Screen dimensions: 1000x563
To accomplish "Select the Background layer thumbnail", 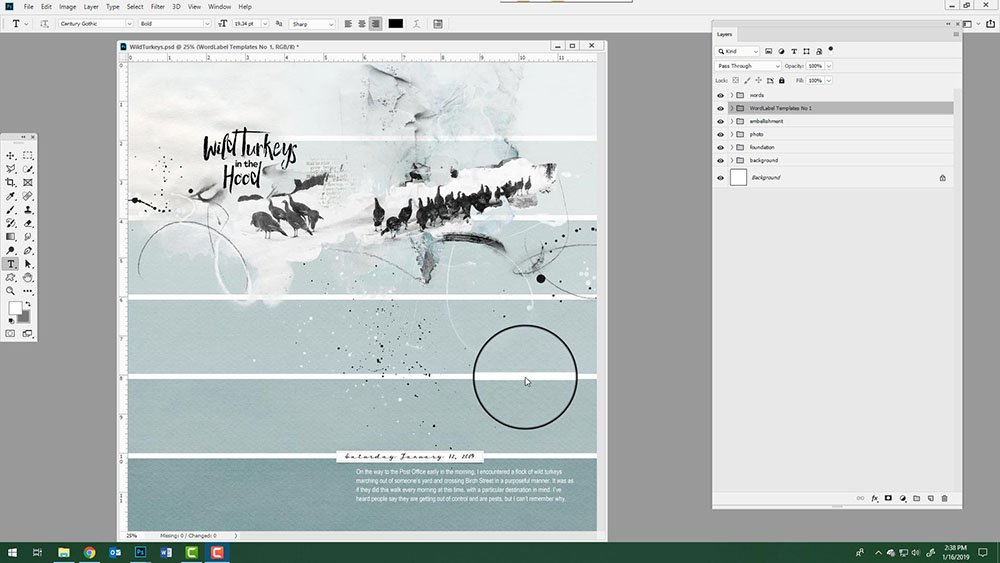I will 738,177.
